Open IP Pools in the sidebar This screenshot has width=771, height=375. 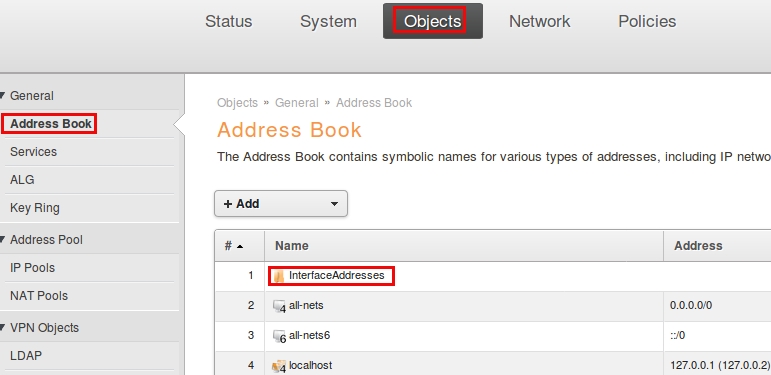pyautogui.click(x=32, y=268)
